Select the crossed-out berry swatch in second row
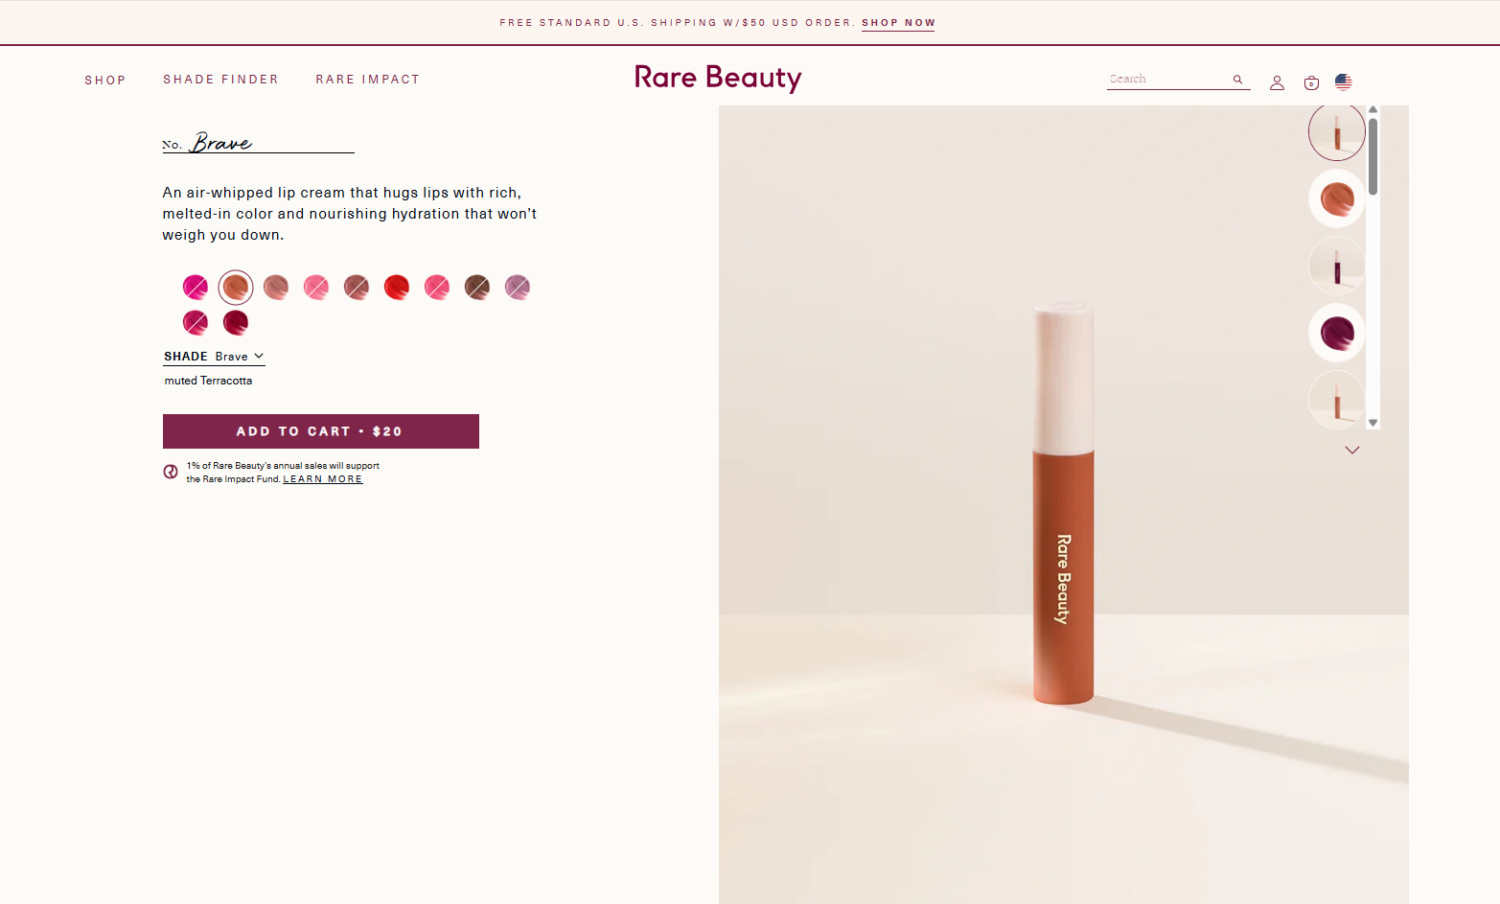Viewport: 1500px width, 904px height. [x=195, y=322]
